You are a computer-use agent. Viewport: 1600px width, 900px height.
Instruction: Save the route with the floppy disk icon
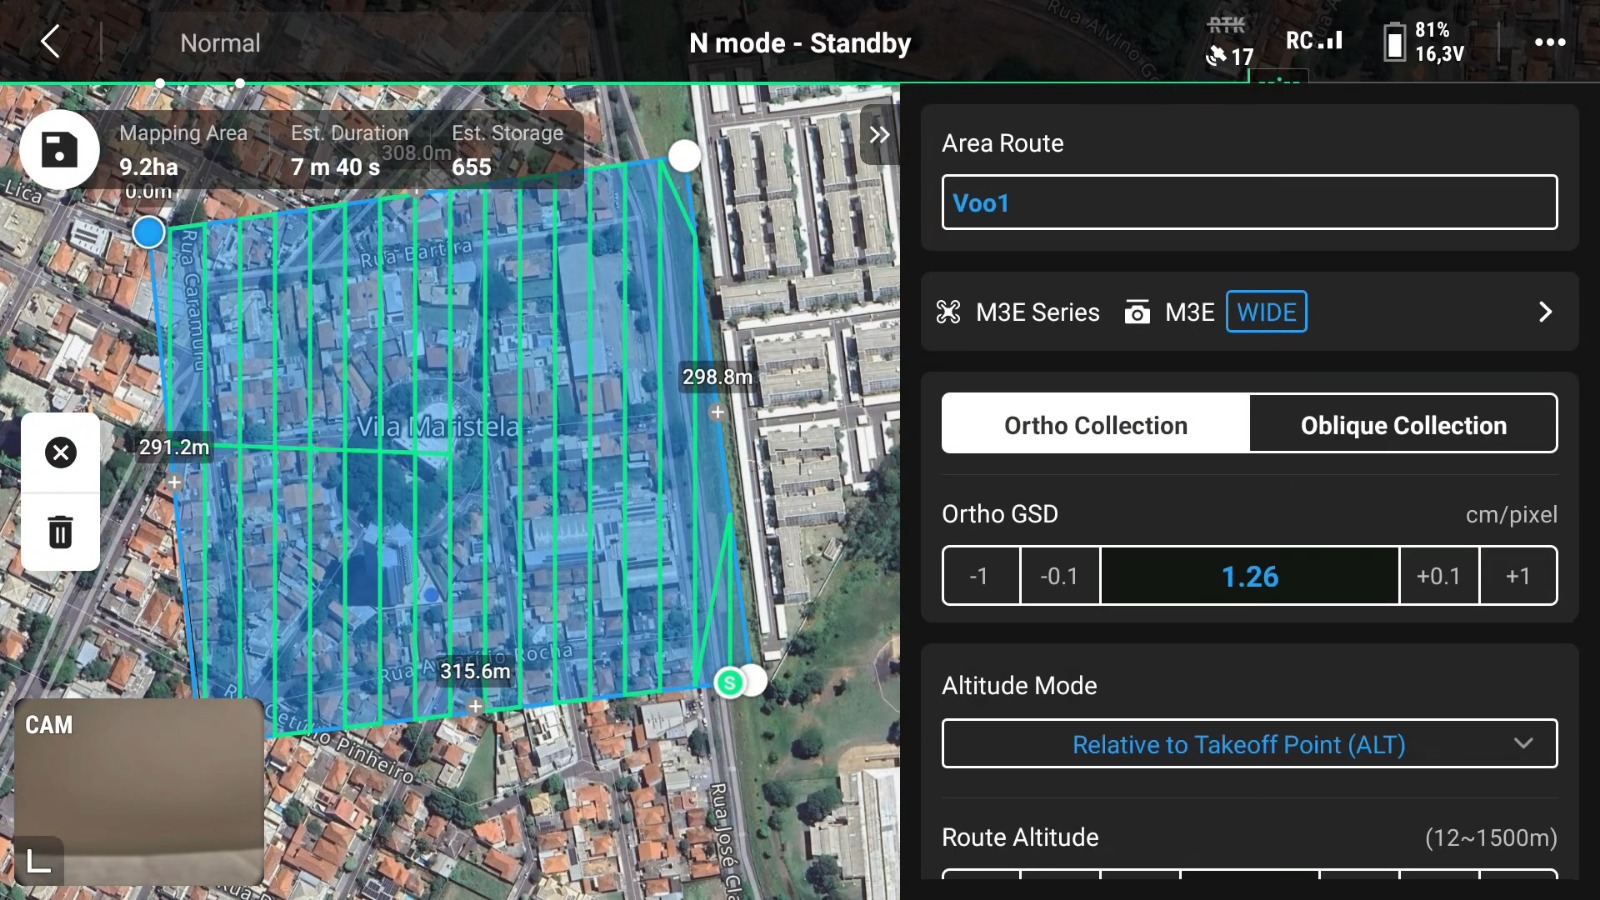[x=59, y=150]
